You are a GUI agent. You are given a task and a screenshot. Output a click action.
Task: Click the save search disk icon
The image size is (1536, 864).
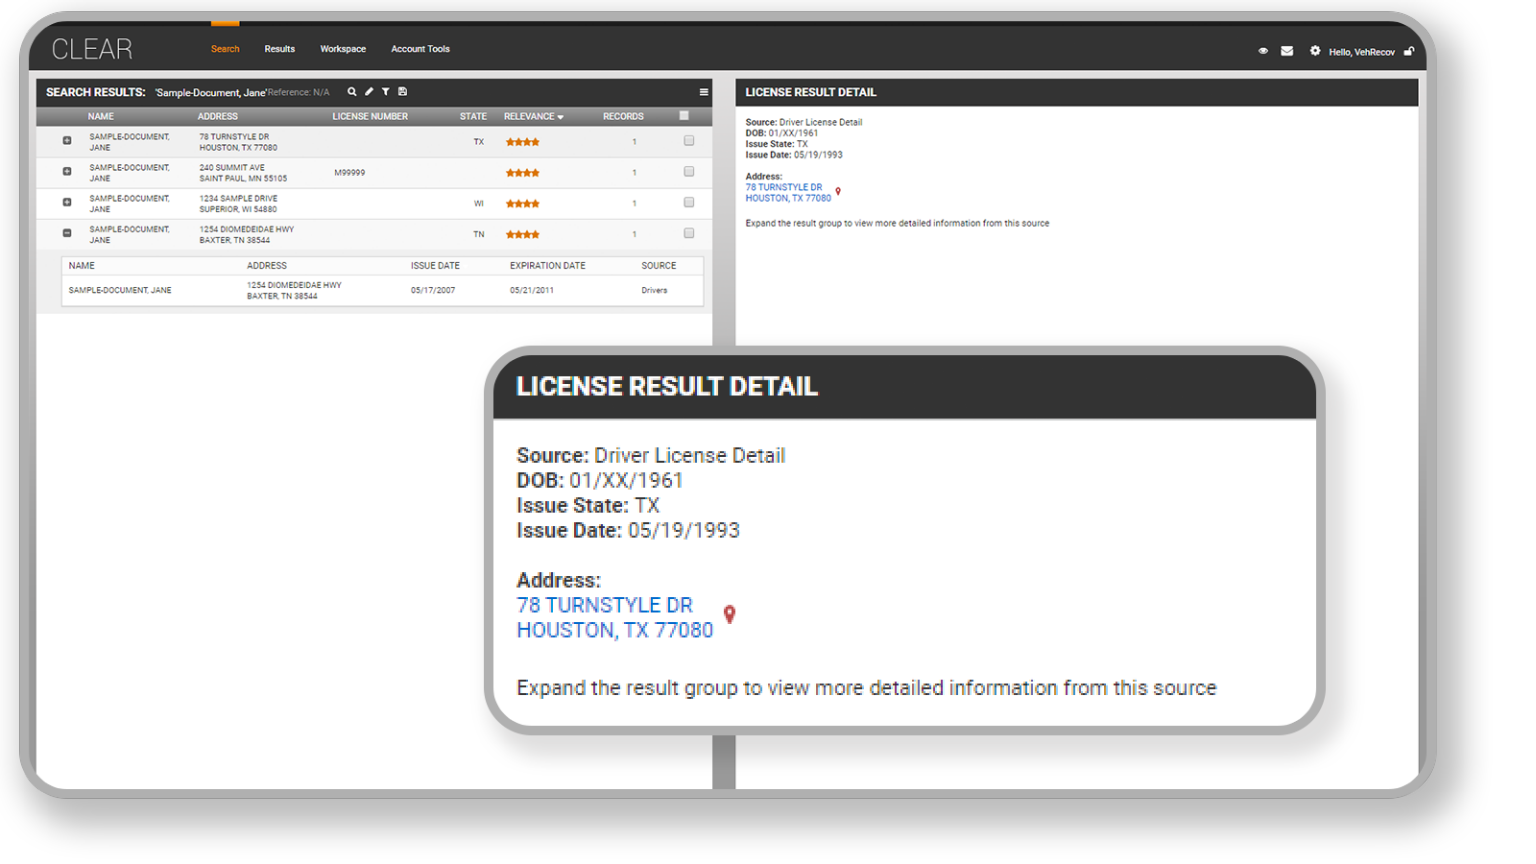[x=403, y=92]
